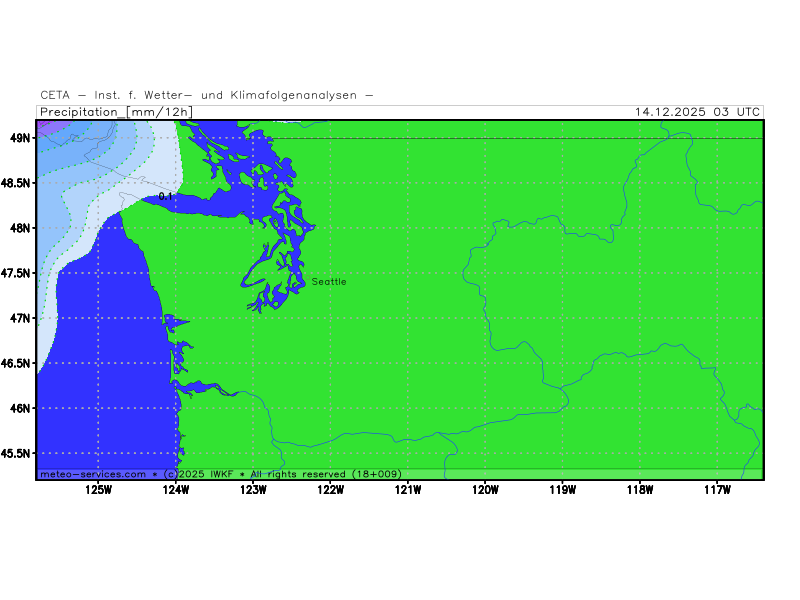
Task: Select the 119W longitude label
Action: [x=562, y=489]
